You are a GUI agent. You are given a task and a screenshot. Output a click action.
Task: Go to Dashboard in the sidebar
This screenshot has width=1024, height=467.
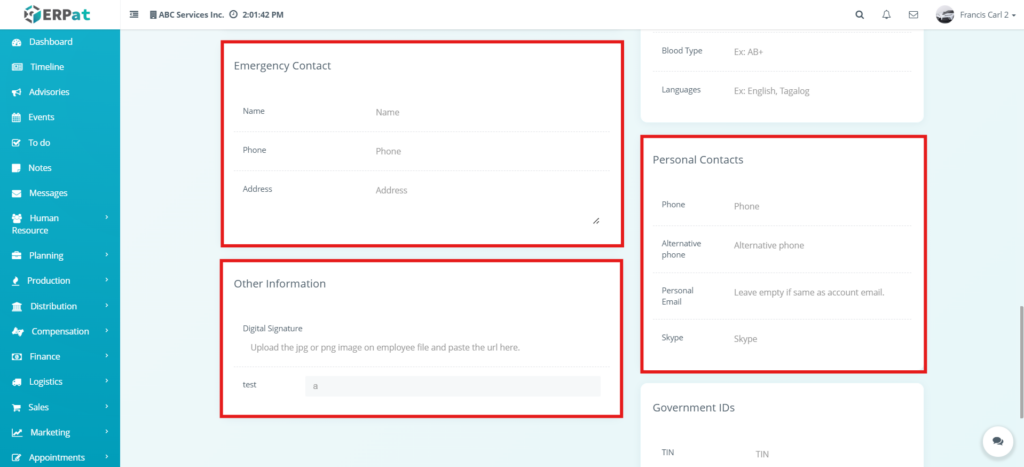(50, 42)
